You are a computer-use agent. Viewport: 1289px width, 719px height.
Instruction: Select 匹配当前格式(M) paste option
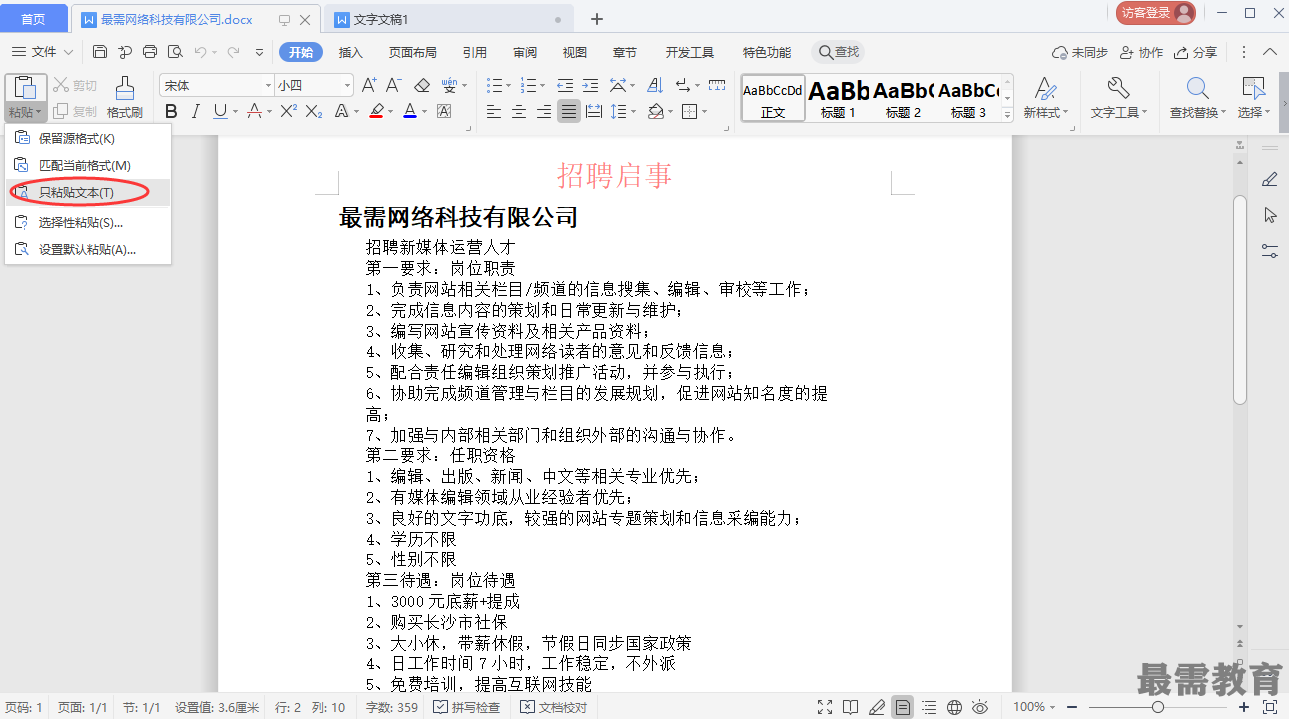(x=88, y=165)
